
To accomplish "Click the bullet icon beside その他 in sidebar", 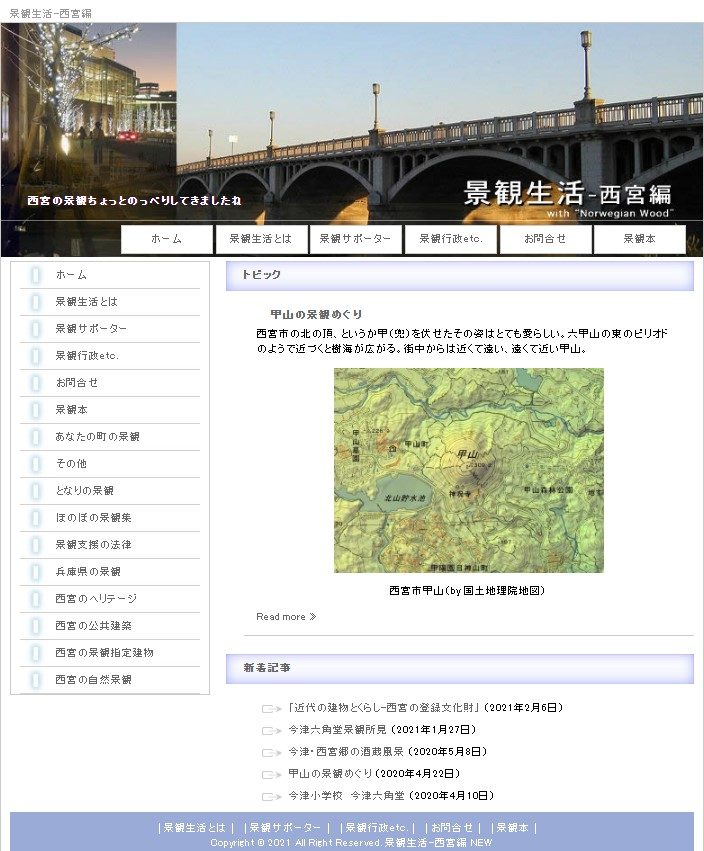I will (x=36, y=464).
